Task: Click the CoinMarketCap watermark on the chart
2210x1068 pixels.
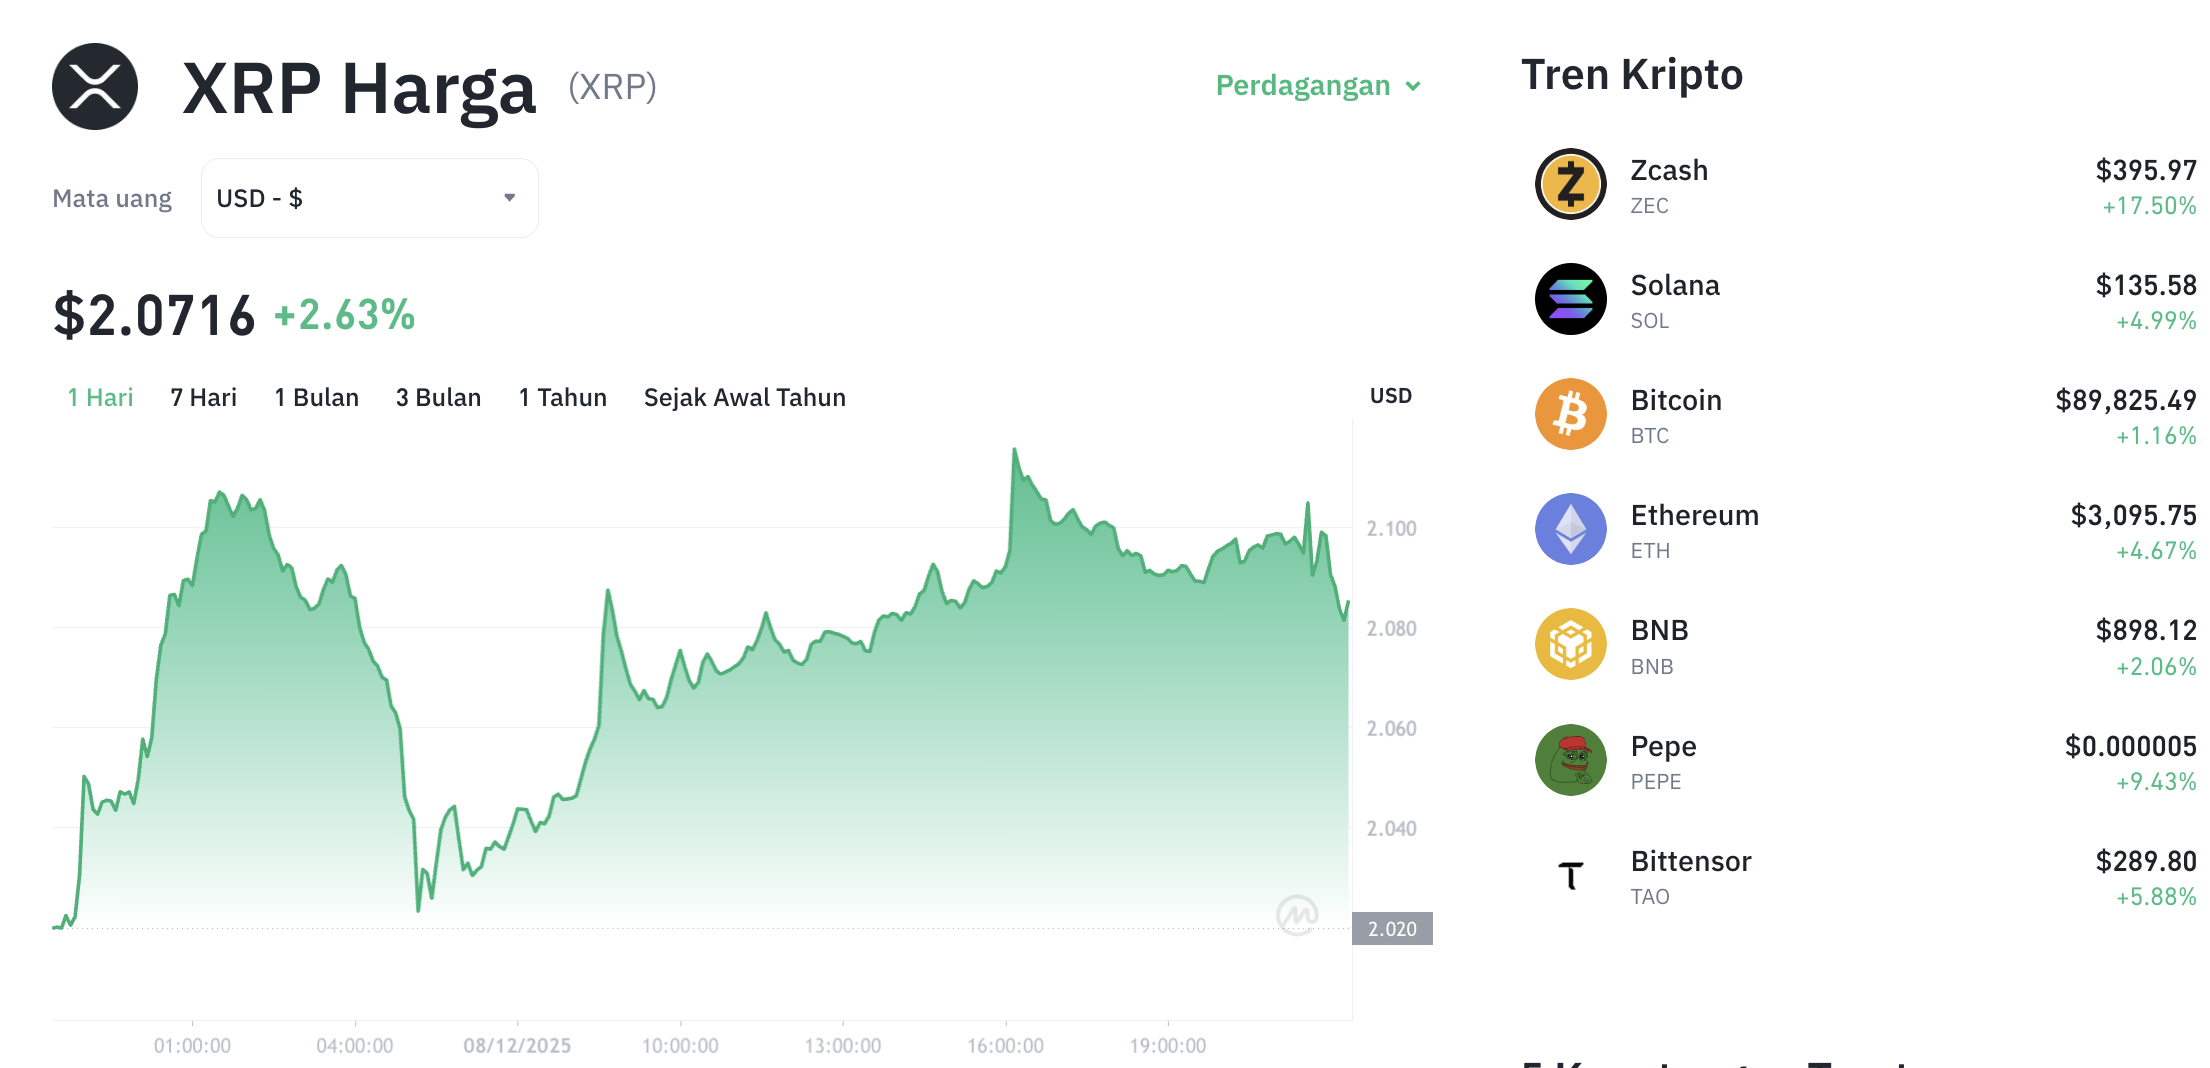Action: coord(1297,915)
